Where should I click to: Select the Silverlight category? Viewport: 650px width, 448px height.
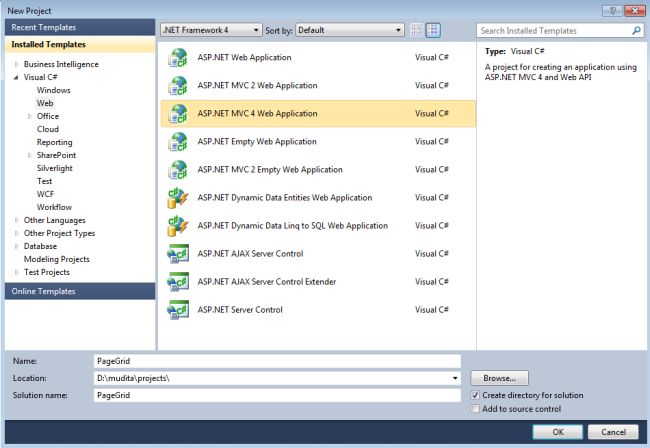[54, 168]
